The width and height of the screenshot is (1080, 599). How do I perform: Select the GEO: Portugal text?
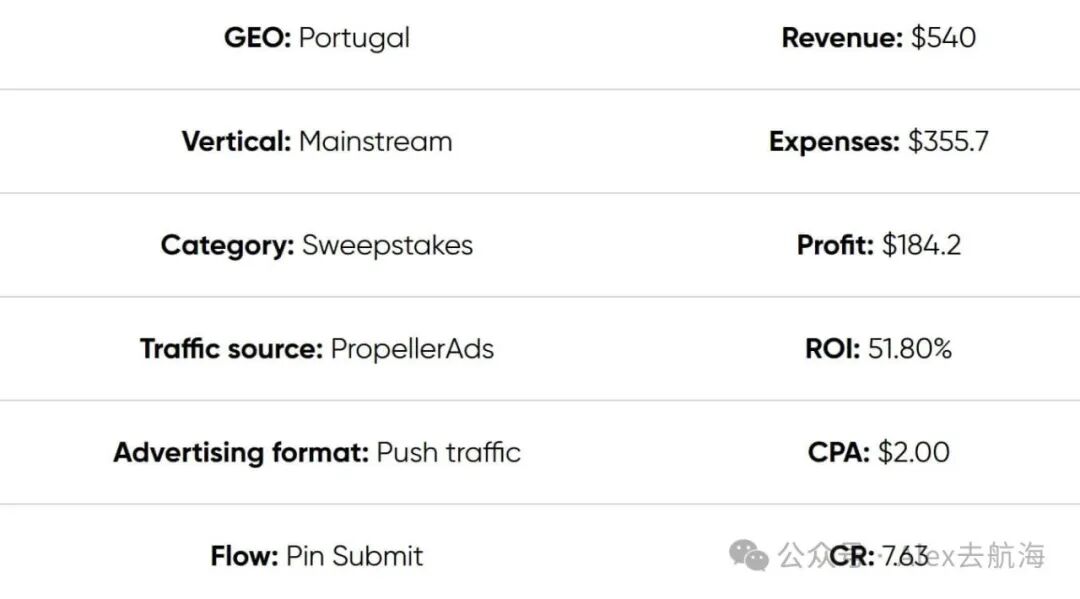click(317, 38)
